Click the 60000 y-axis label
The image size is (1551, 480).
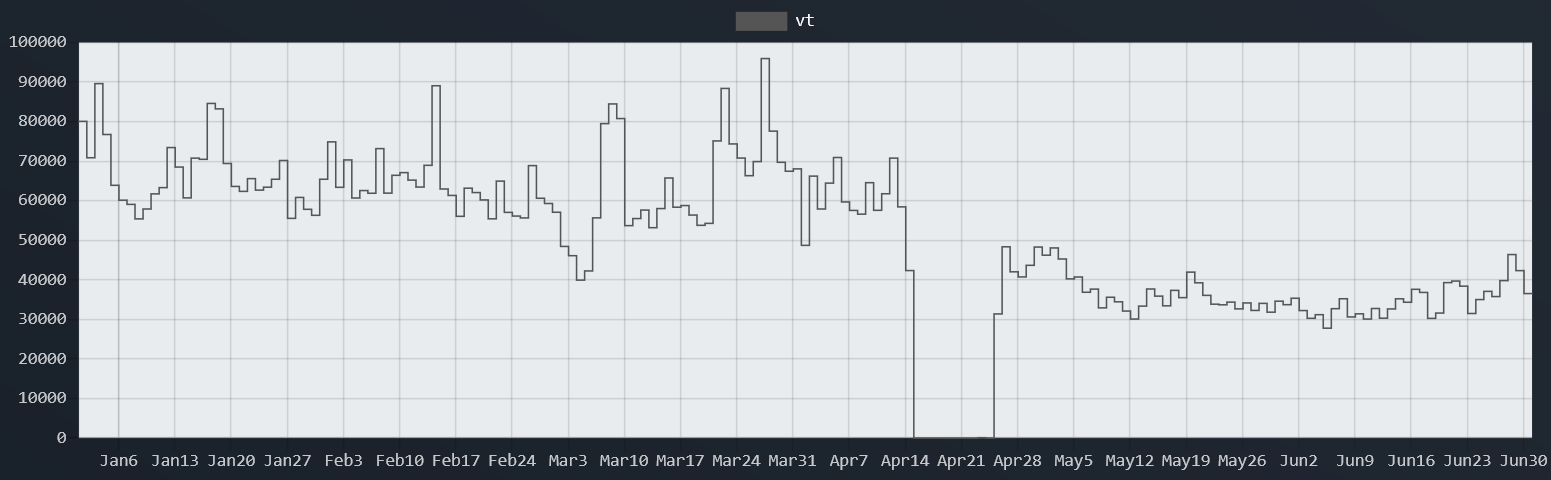point(42,200)
